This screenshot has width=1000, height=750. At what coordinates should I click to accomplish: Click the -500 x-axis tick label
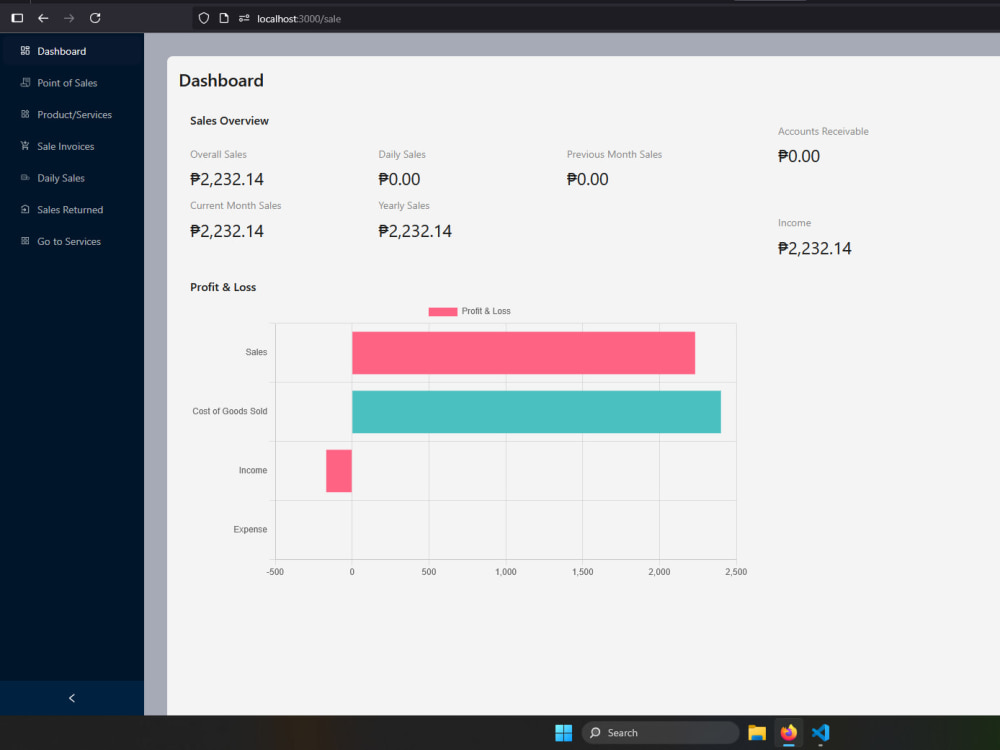(x=275, y=572)
